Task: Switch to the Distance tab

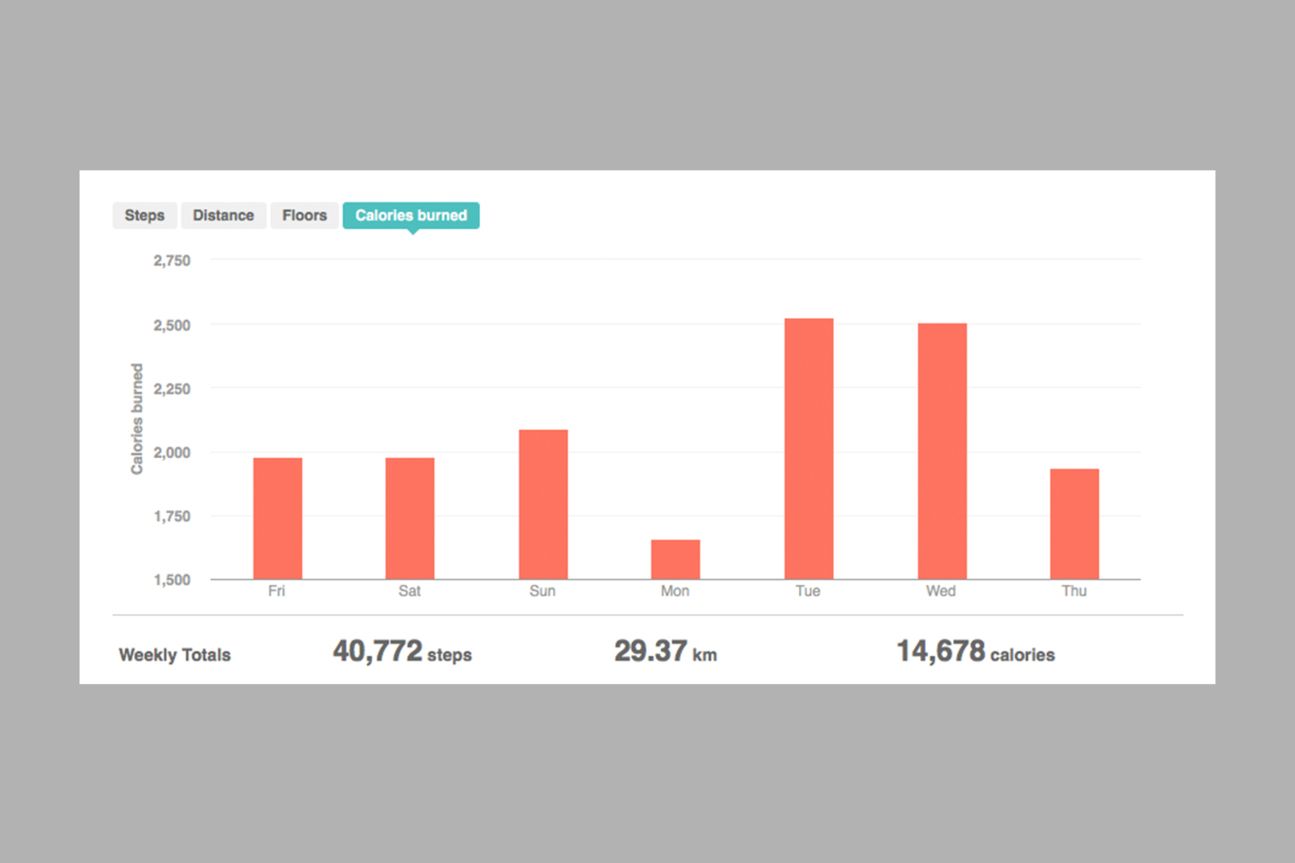Action: pyautogui.click(x=223, y=215)
